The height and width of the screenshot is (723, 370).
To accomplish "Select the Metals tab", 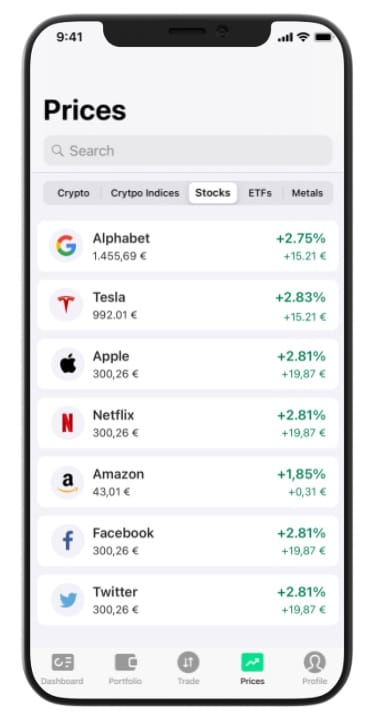I will [307, 193].
